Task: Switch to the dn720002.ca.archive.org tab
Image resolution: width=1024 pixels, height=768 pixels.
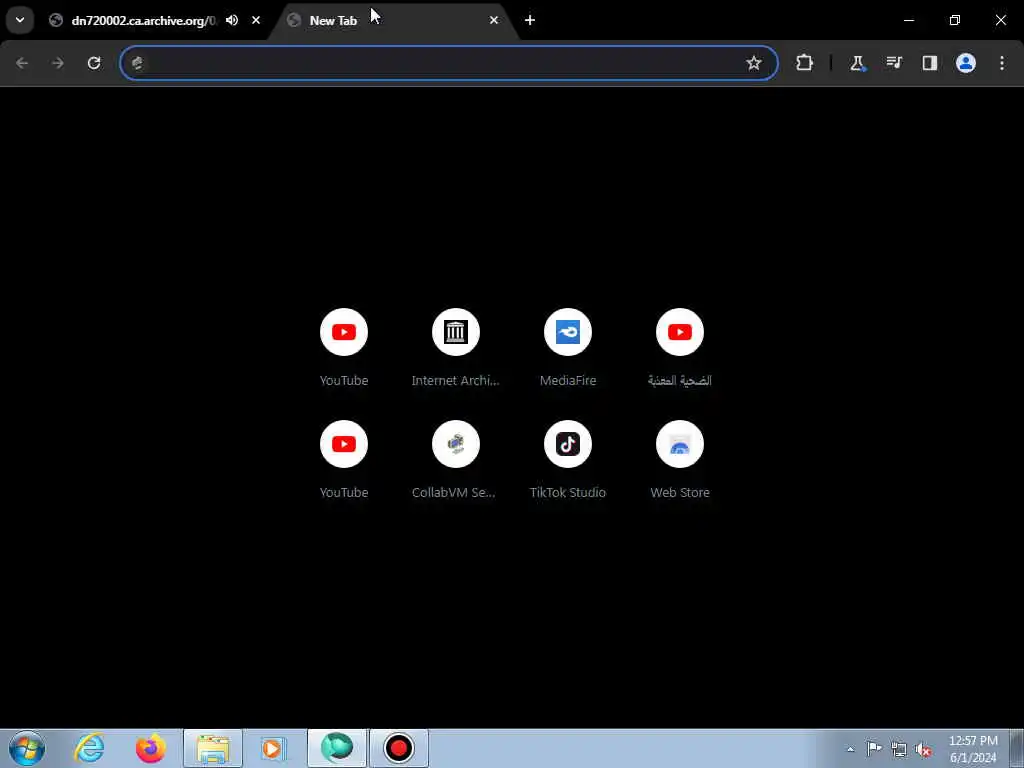Action: click(x=142, y=20)
